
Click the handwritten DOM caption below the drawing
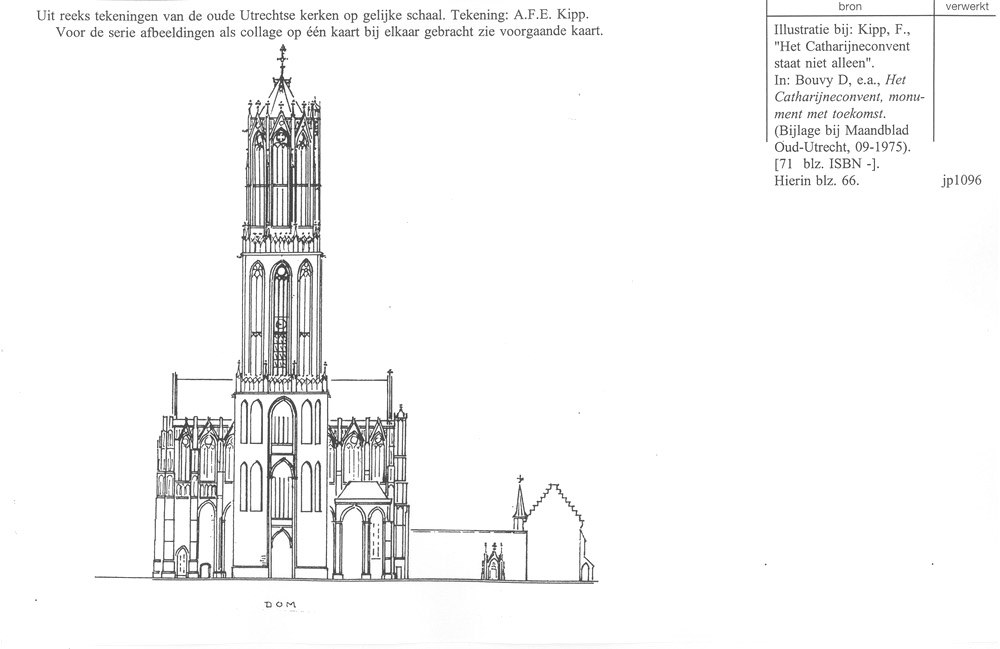(281, 605)
